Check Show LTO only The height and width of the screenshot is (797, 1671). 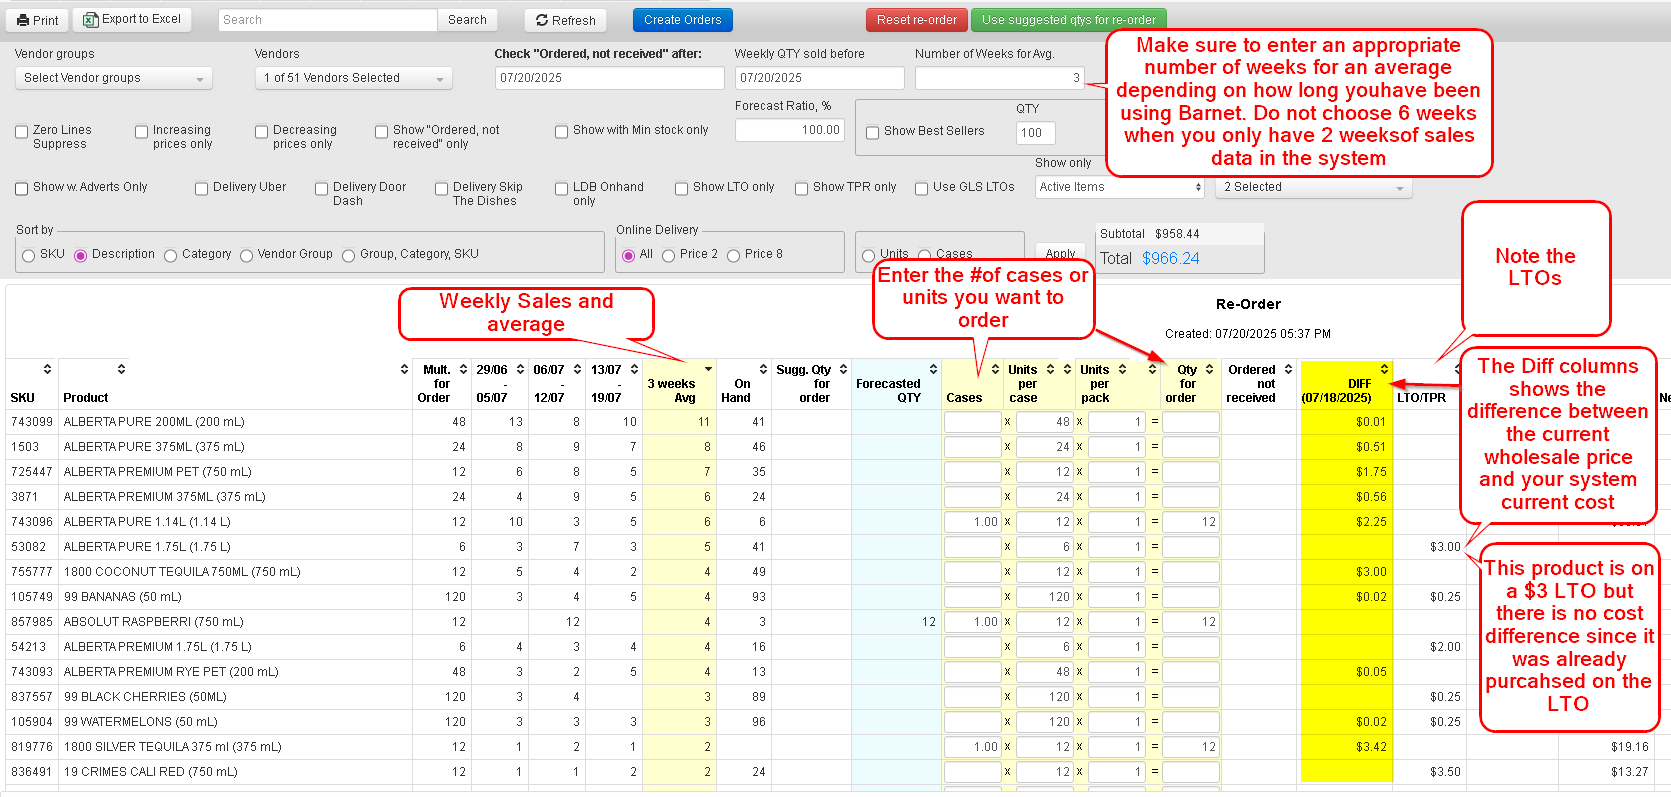(681, 188)
